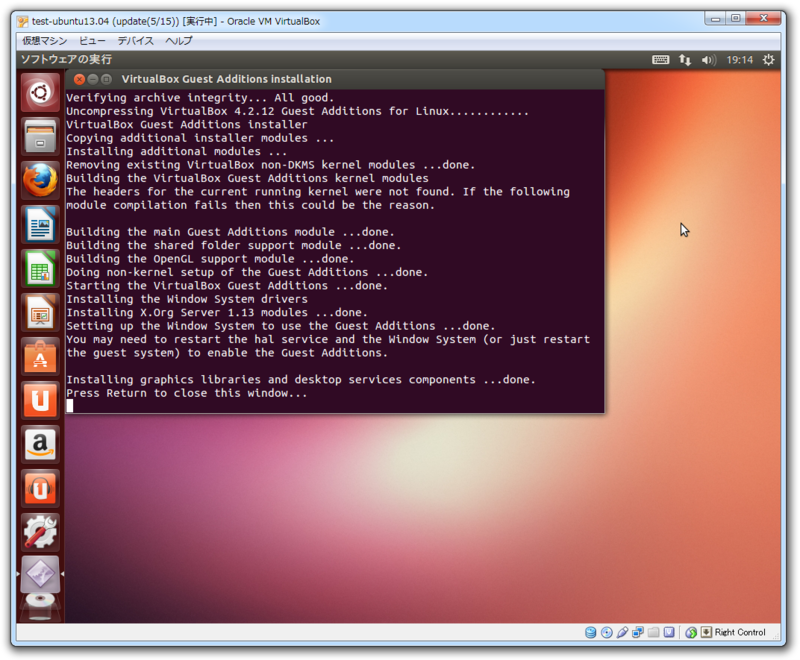Click 'ソフトウェアの実行' in the top panel

[66, 60]
